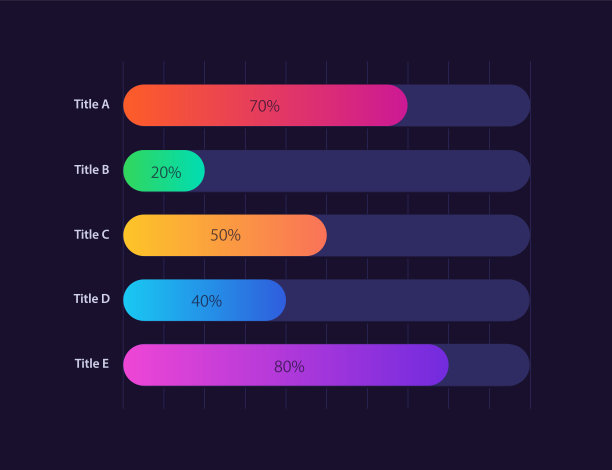Click the unfilled track of Title A bar
The image size is (612, 470).
(468, 106)
